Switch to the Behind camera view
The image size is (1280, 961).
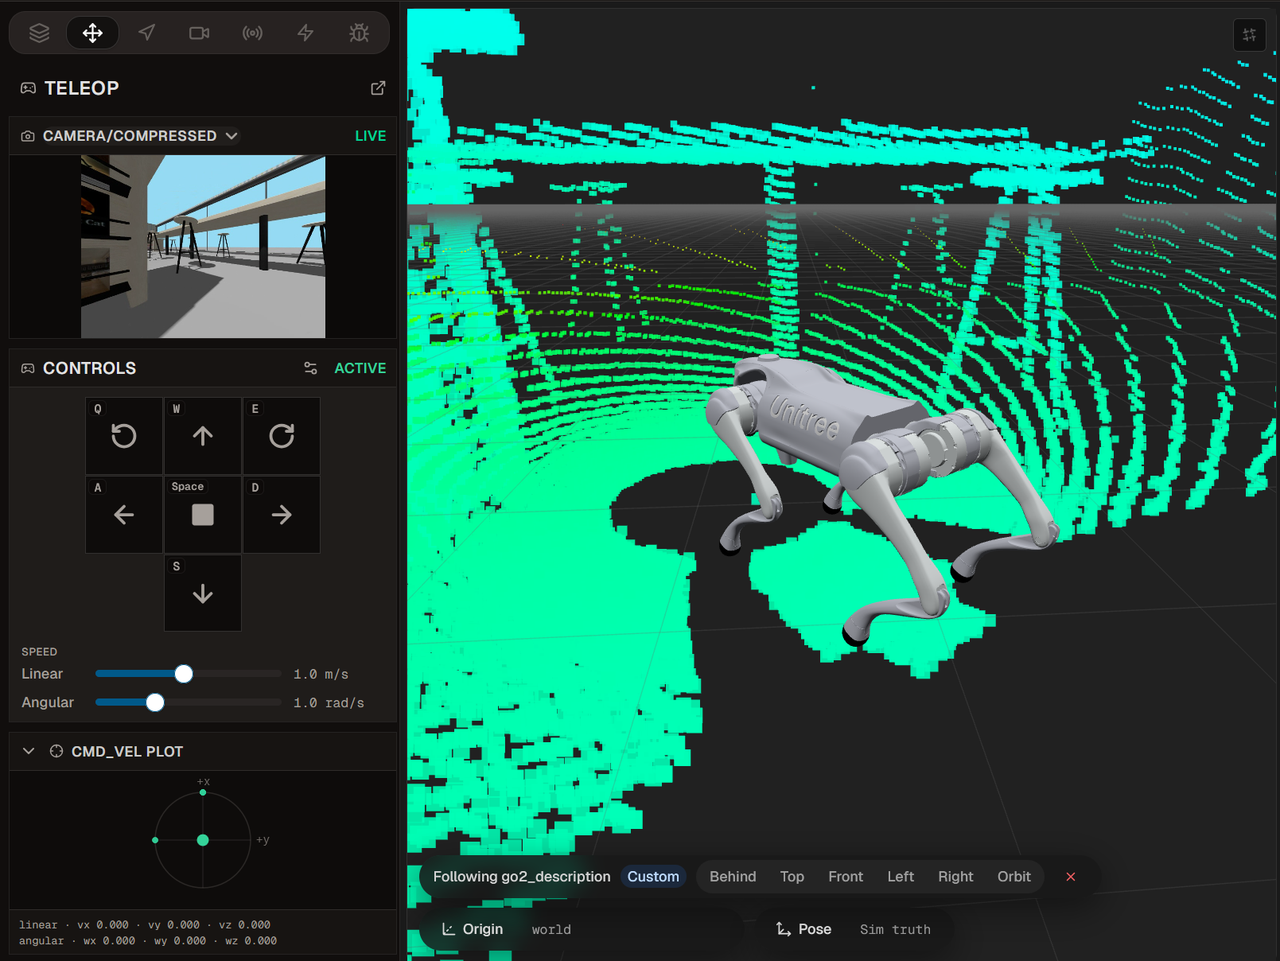(733, 877)
